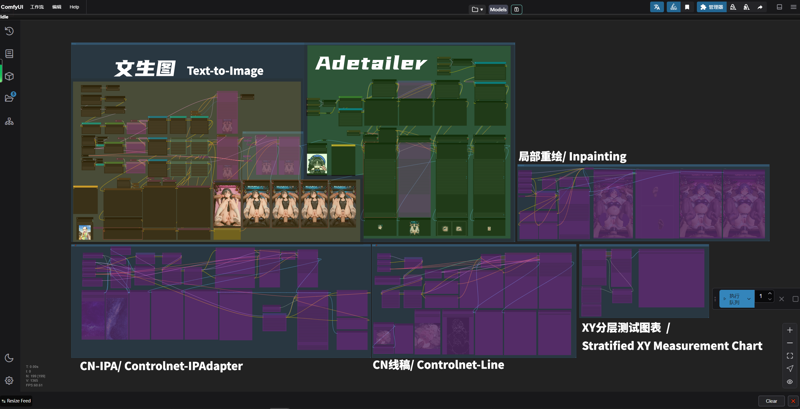Select the CN-IPA/ Controlnet-IPAdapter label
The image size is (800, 409).
pyautogui.click(x=161, y=366)
